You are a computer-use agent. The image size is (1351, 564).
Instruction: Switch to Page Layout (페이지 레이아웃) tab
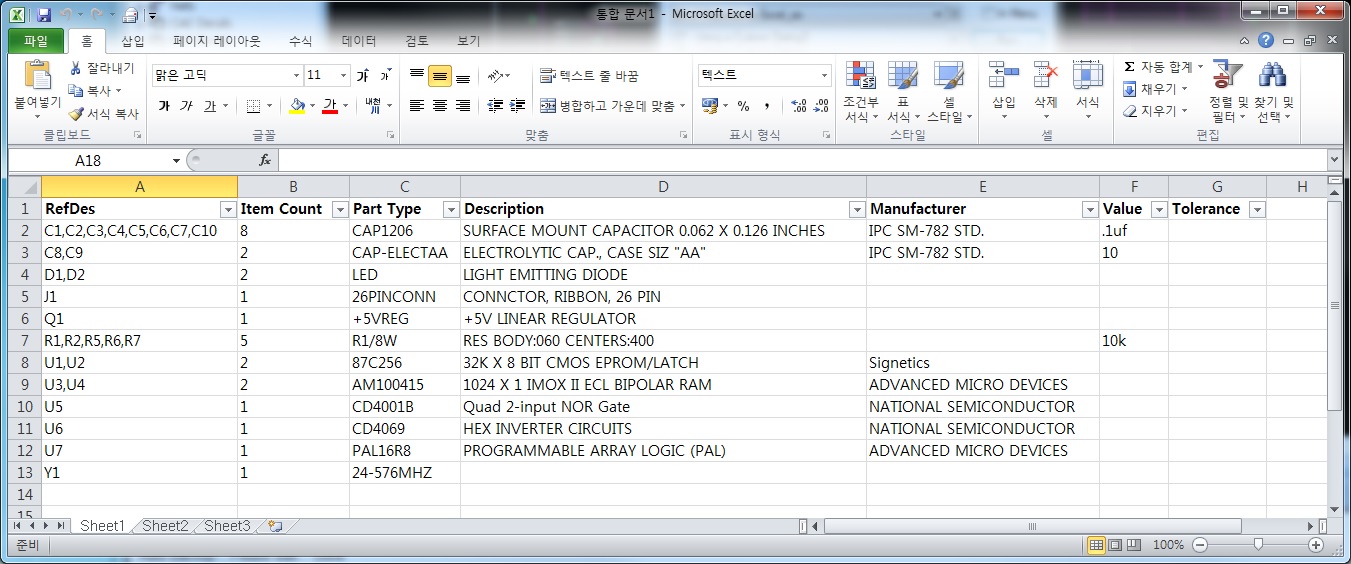(216, 41)
